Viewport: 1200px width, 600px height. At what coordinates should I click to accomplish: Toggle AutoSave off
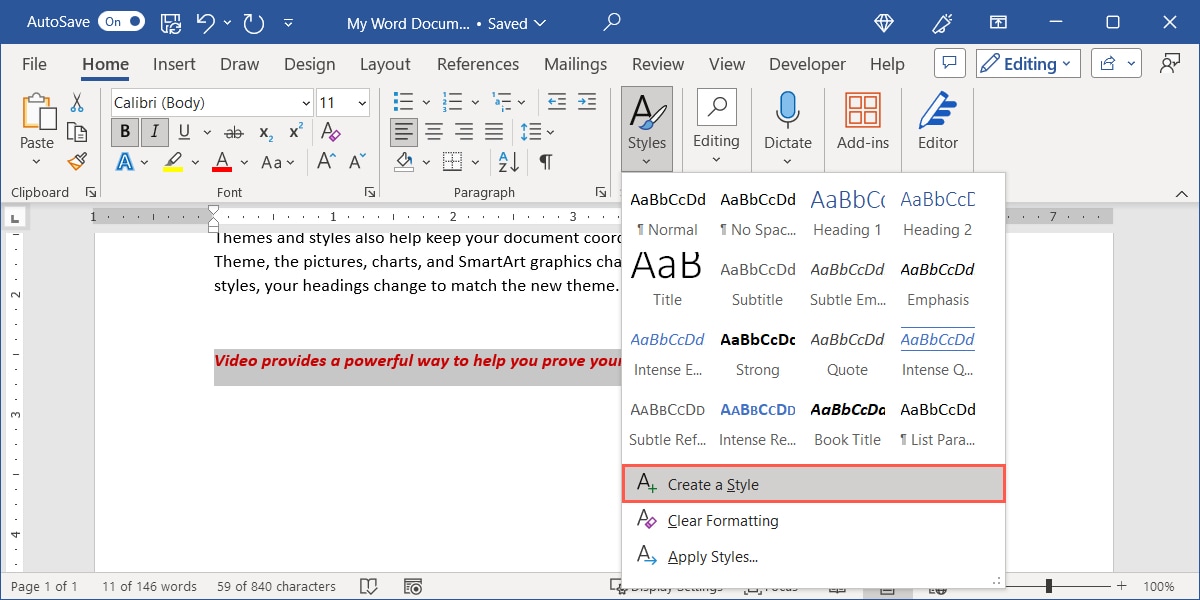(x=120, y=20)
